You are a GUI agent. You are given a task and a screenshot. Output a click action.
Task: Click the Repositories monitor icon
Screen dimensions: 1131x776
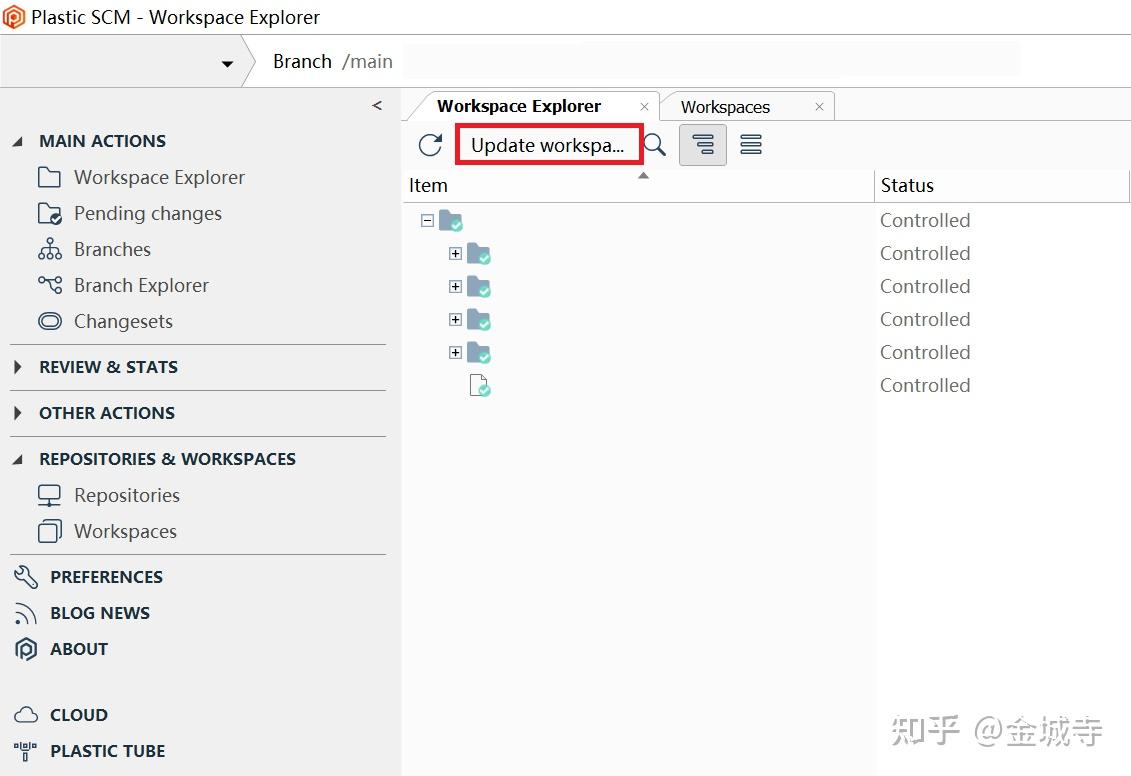pyautogui.click(x=49, y=495)
